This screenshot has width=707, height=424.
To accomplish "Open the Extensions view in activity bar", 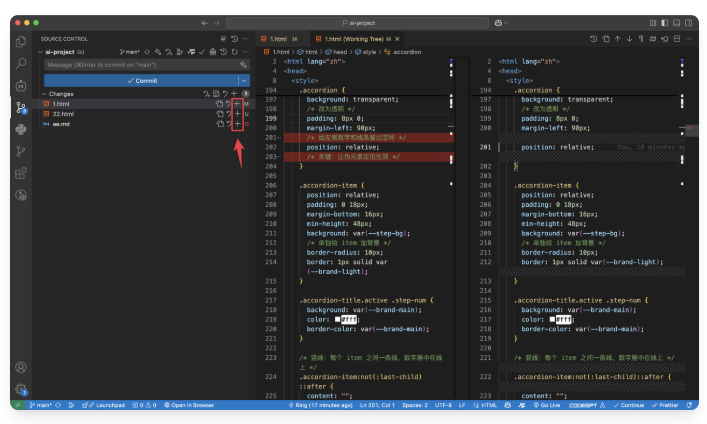I will [21, 173].
